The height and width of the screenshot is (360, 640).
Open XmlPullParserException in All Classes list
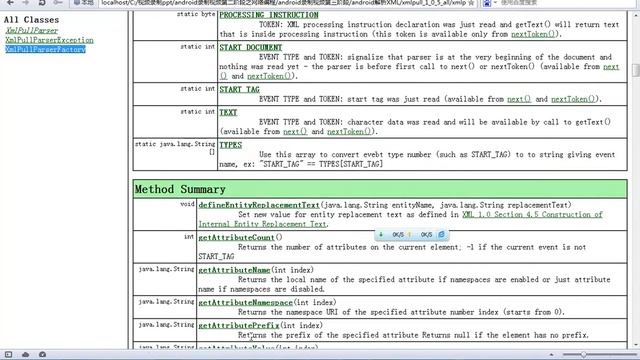coord(49,40)
